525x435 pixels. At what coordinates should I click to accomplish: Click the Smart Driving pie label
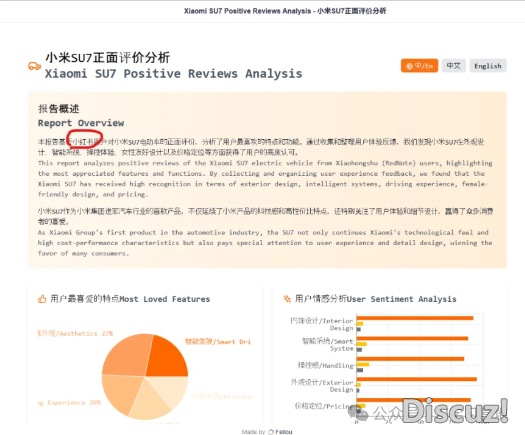pos(218,342)
